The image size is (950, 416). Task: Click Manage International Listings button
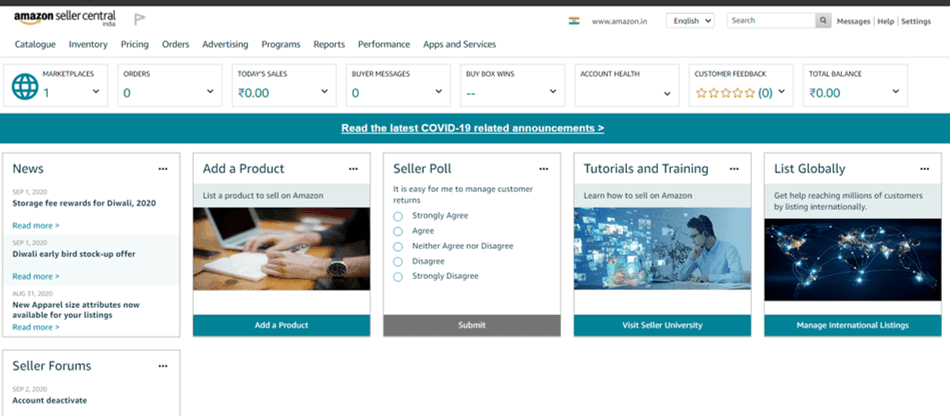852,325
